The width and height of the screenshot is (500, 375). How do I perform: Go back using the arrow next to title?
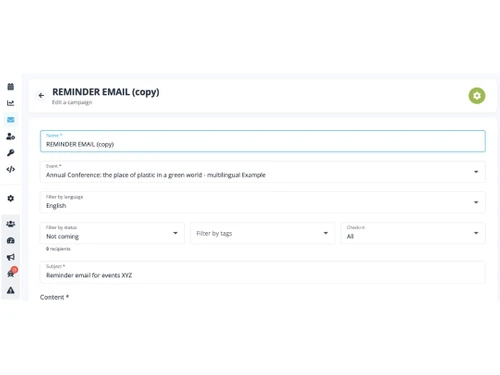41,96
